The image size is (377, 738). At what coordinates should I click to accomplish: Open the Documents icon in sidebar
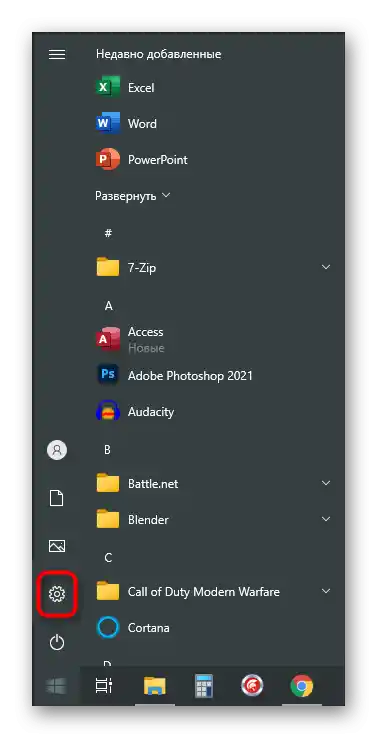(x=57, y=498)
